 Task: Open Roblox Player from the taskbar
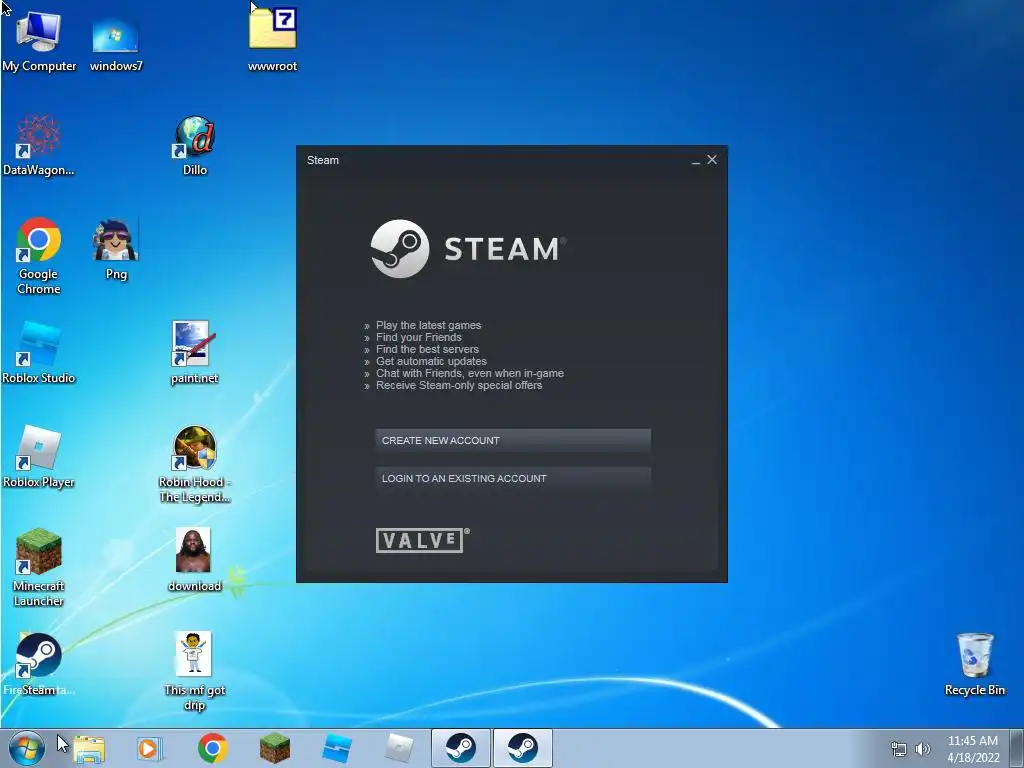tap(399, 748)
